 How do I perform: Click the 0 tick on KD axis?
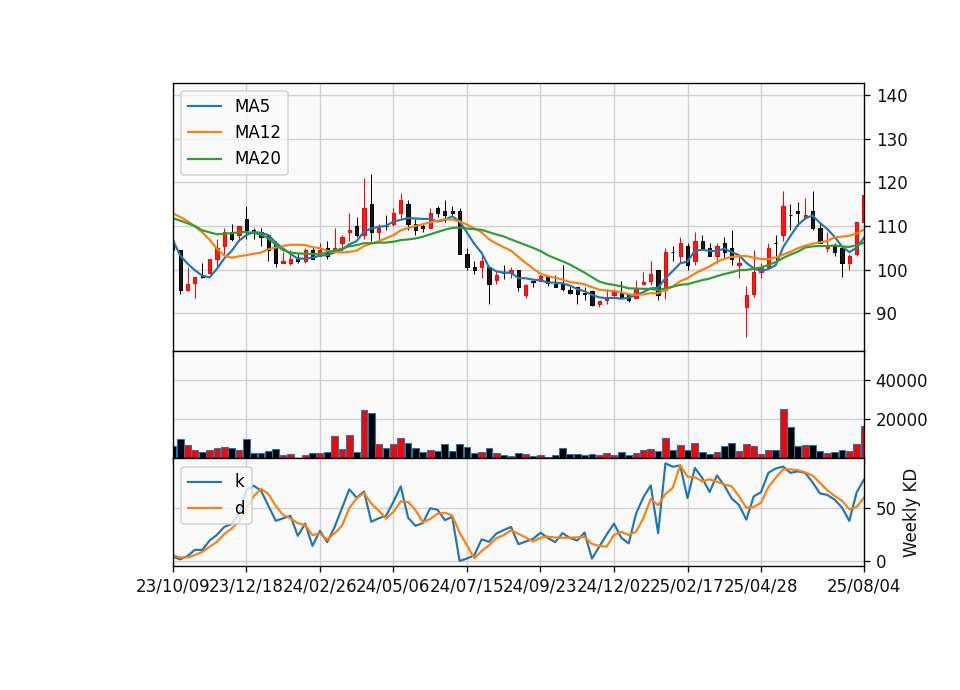[882, 561]
